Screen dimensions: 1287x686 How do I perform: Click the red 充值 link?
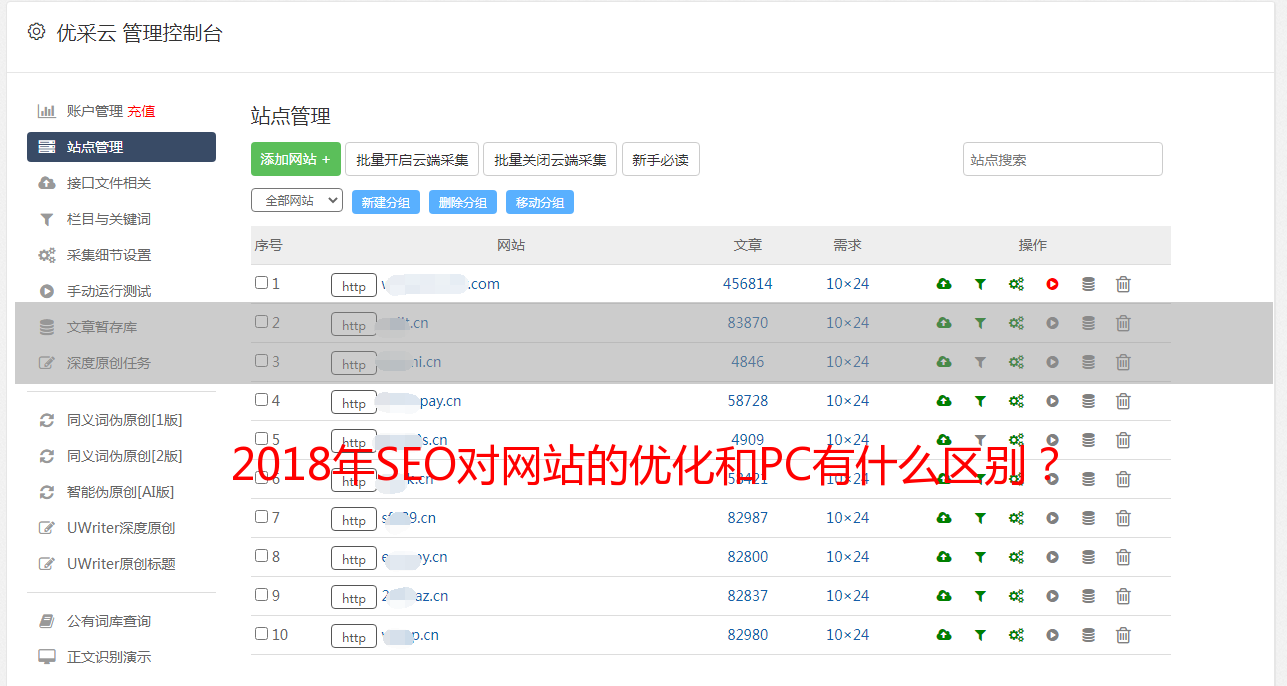point(141,111)
